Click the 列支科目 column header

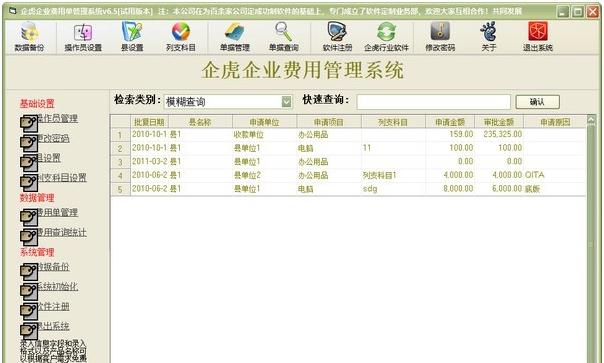(393, 122)
